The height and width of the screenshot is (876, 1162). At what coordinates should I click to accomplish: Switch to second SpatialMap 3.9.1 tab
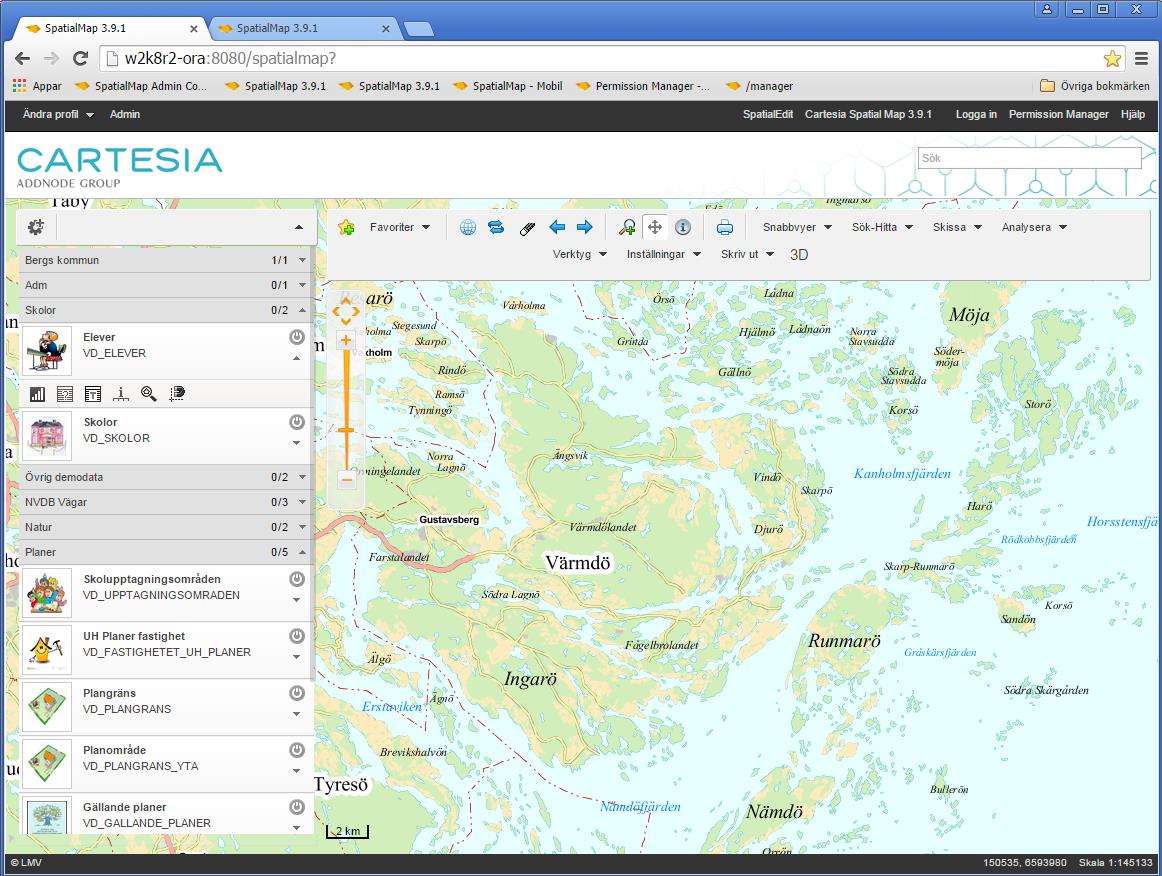tap(304, 28)
